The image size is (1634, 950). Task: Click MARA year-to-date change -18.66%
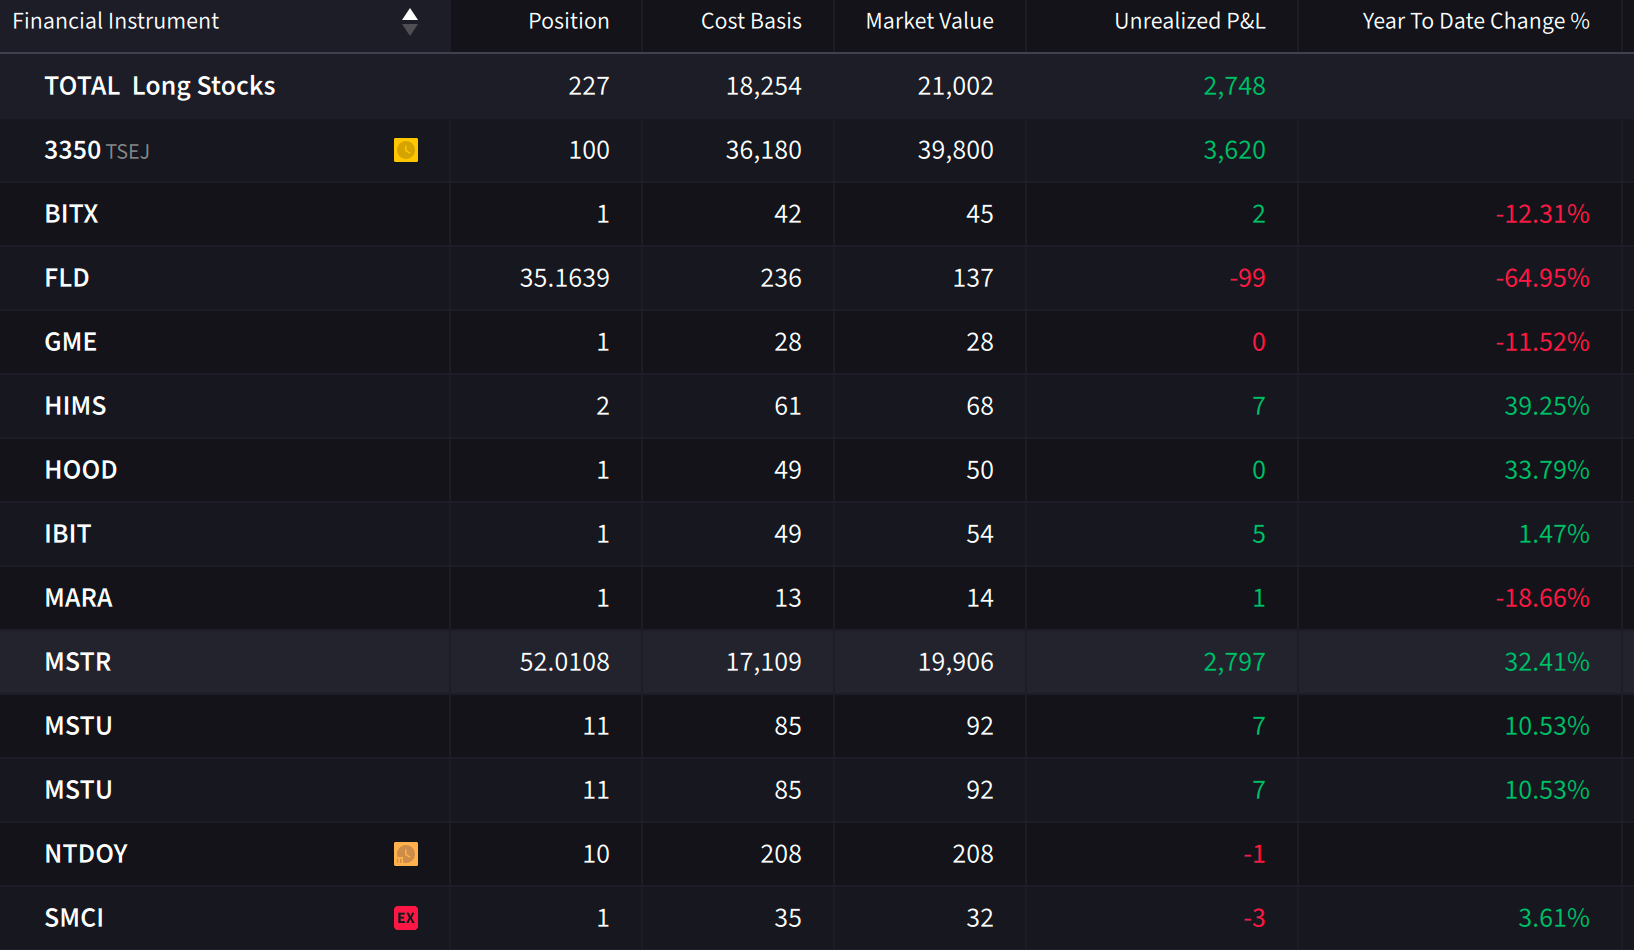click(x=1543, y=598)
